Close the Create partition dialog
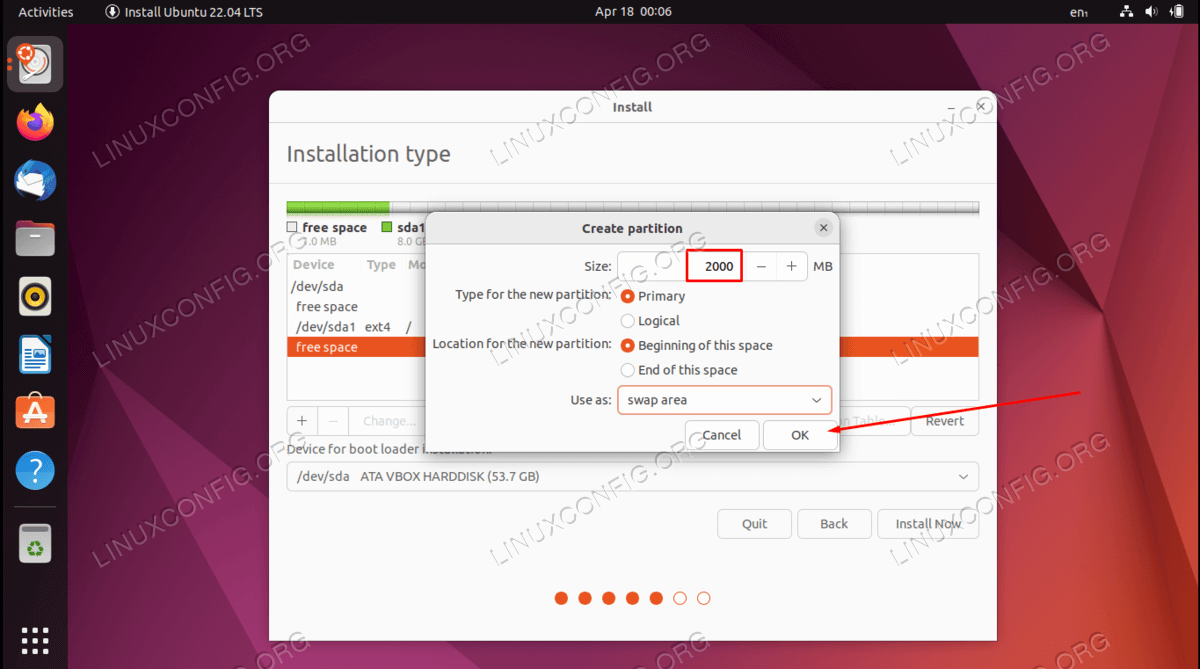Screen dimensions: 1200x669 pyautogui.click(x=824, y=228)
